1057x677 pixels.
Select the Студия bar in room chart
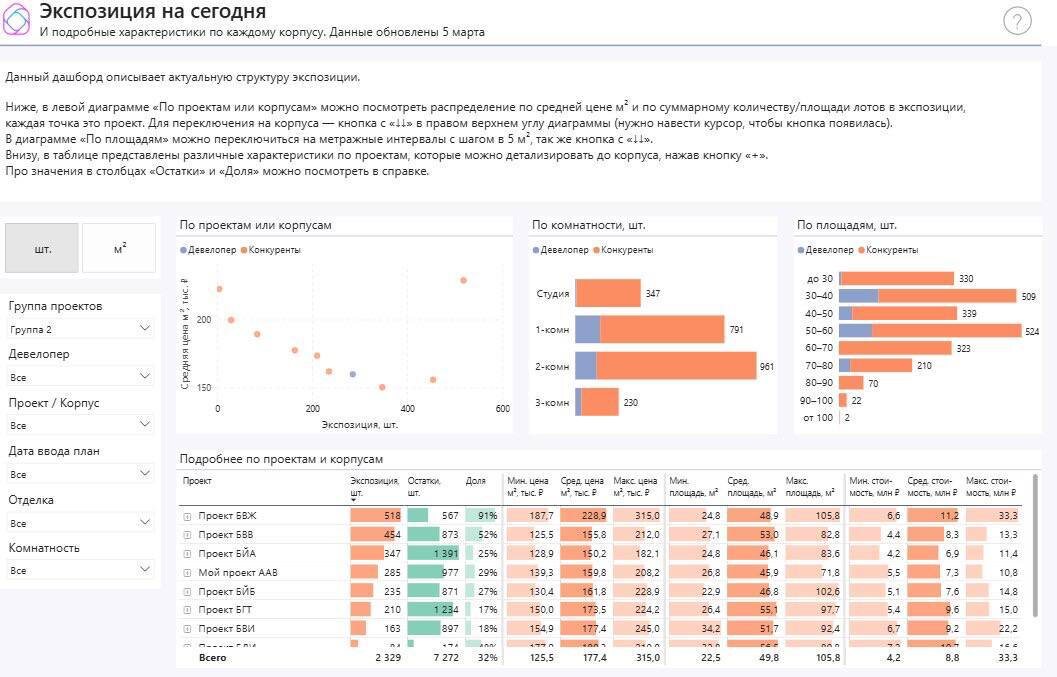[x=607, y=293]
